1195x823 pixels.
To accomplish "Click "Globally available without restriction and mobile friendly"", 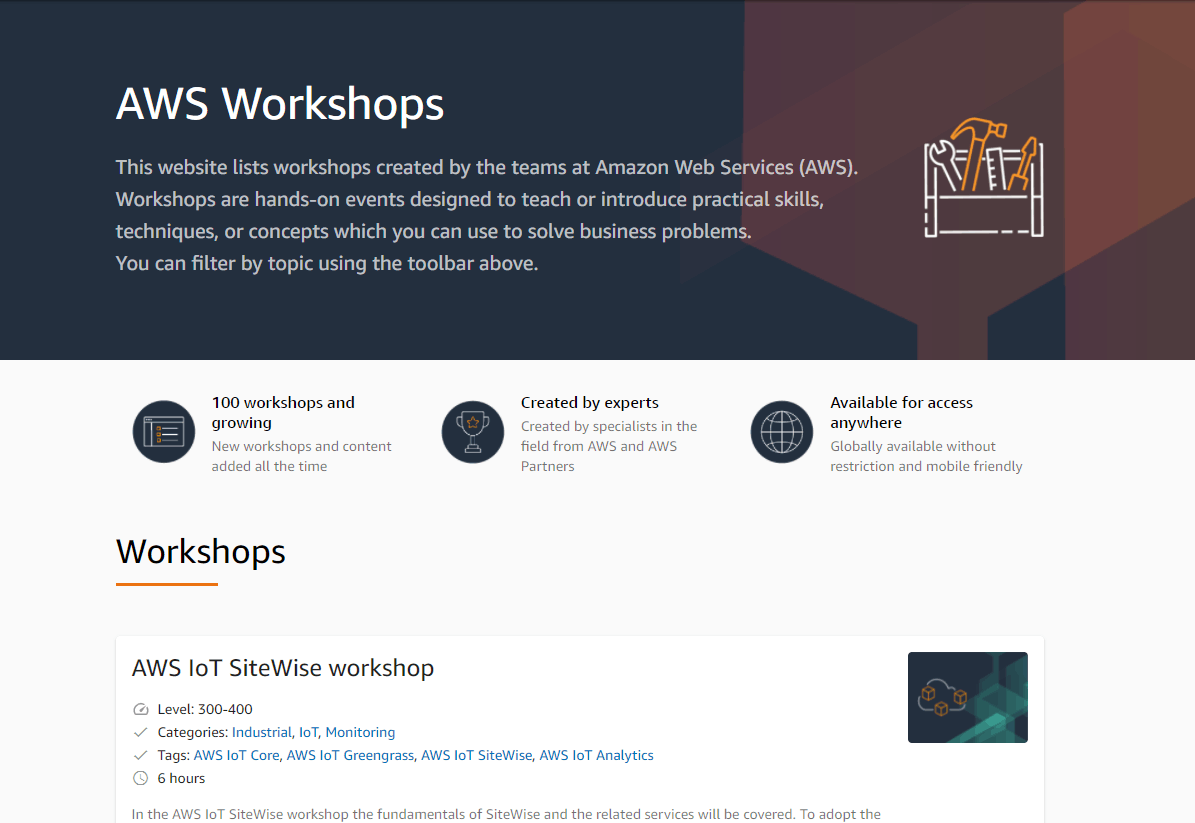I will pos(926,456).
